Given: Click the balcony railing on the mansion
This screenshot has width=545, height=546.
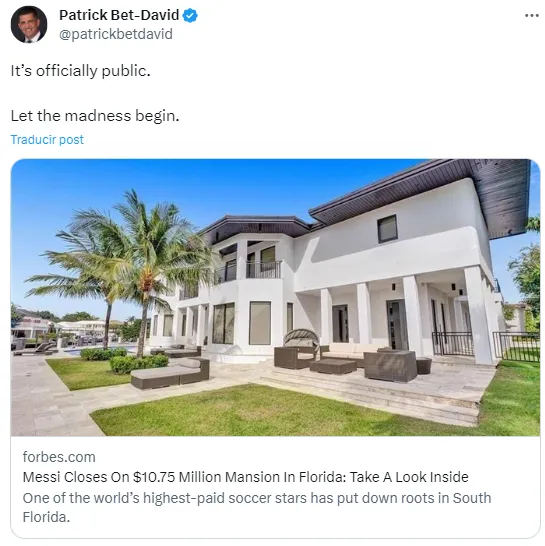Looking at the screenshot, I should click(263, 270).
